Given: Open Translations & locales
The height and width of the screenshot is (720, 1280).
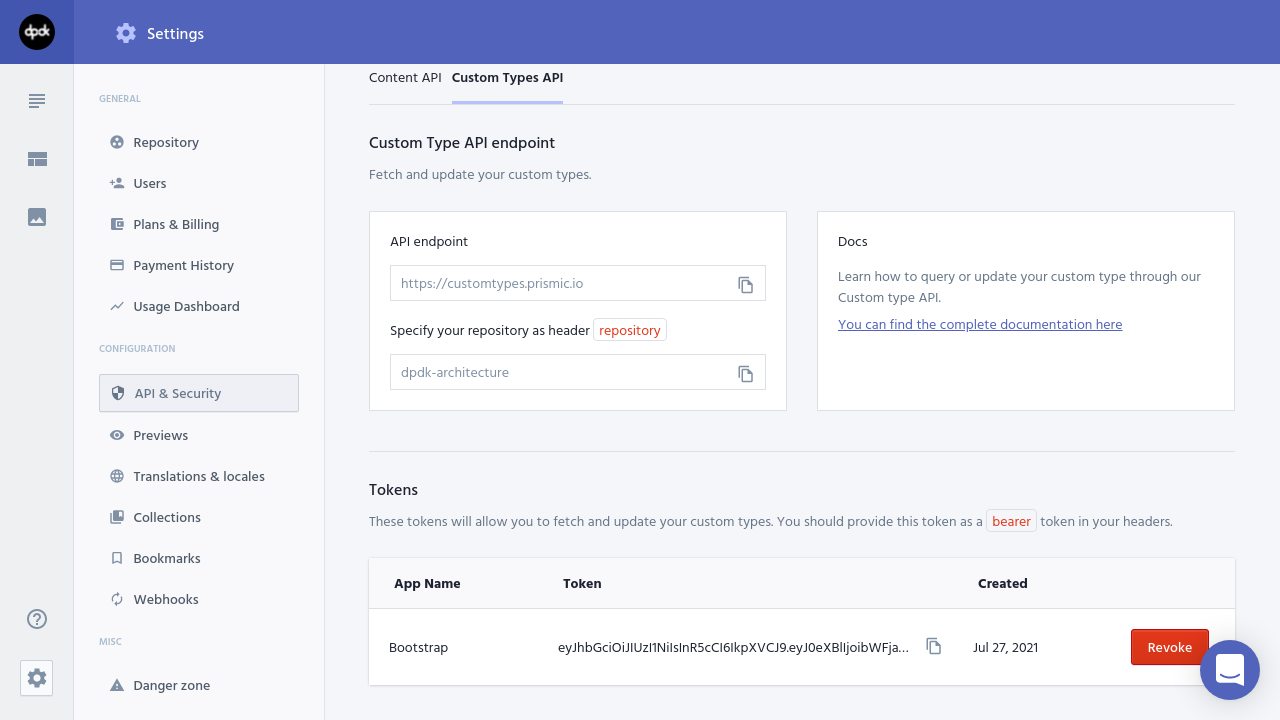Looking at the screenshot, I should (x=199, y=476).
